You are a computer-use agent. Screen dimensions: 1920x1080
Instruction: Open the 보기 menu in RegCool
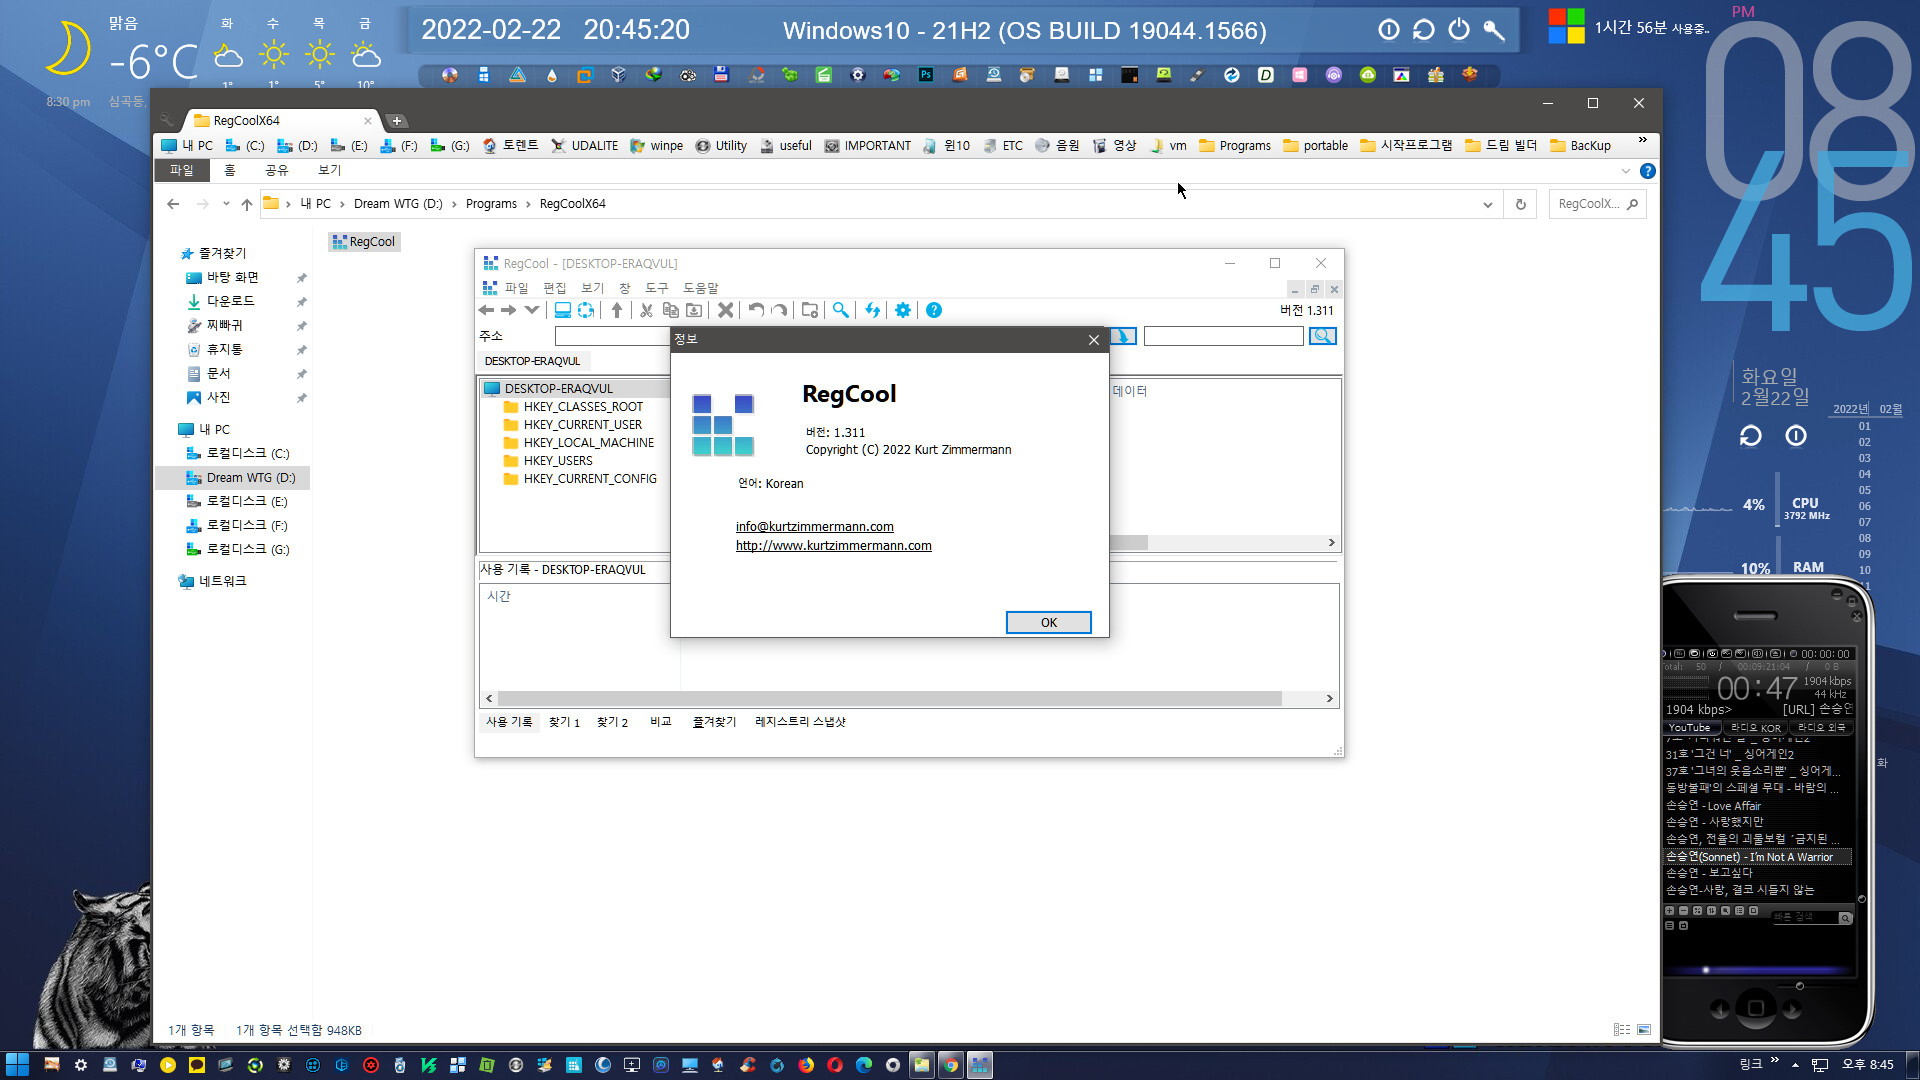pyautogui.click(x=593, y=288)
